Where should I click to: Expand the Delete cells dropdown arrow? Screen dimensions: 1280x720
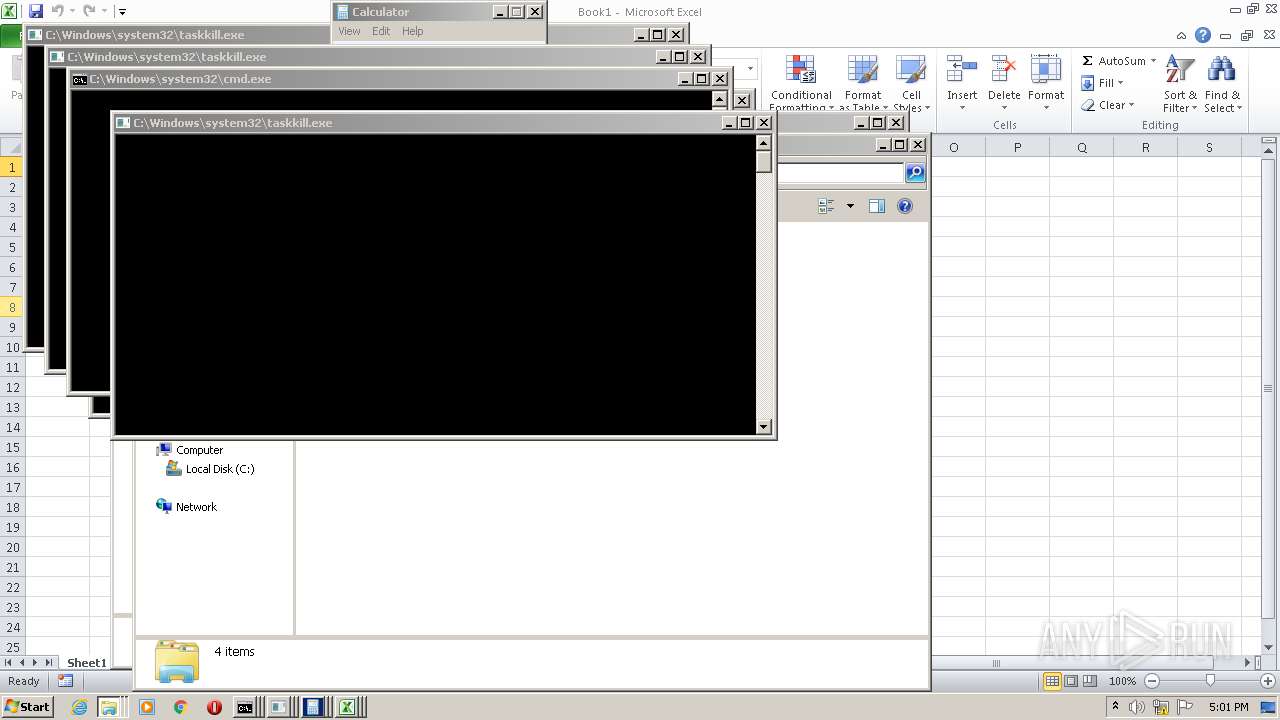pyautogui.click(x=1004, y=108)
